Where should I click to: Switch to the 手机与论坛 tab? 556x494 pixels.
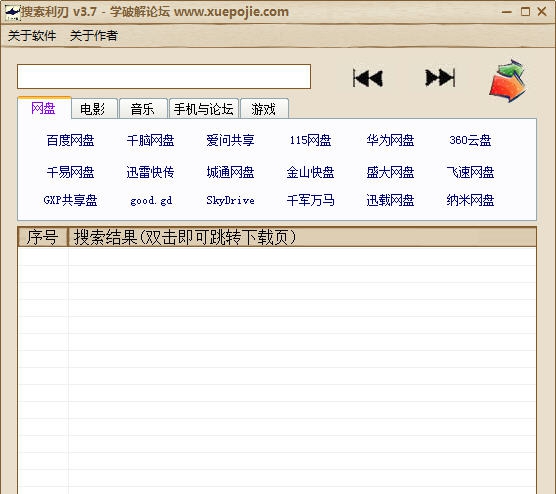[204, 109]
